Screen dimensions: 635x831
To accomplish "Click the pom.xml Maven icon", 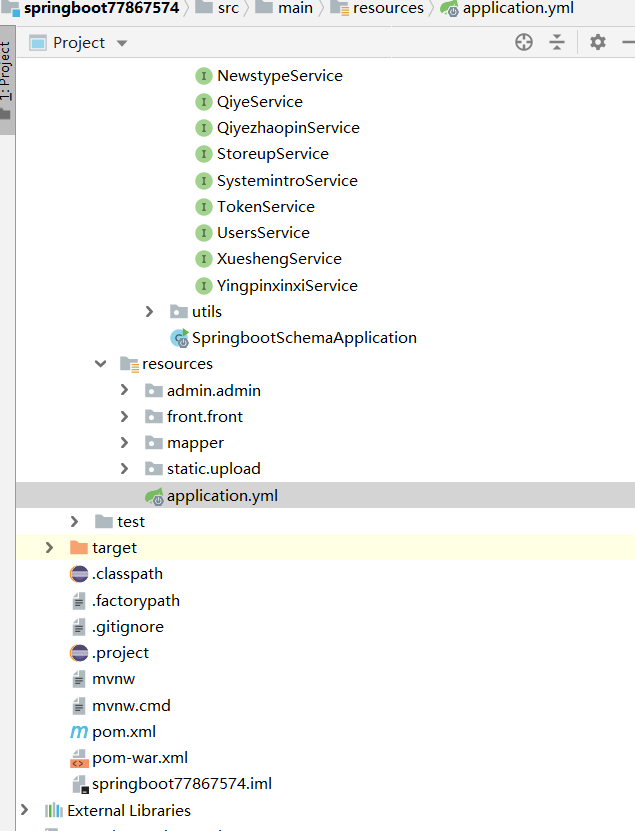I will pos(79,732).
